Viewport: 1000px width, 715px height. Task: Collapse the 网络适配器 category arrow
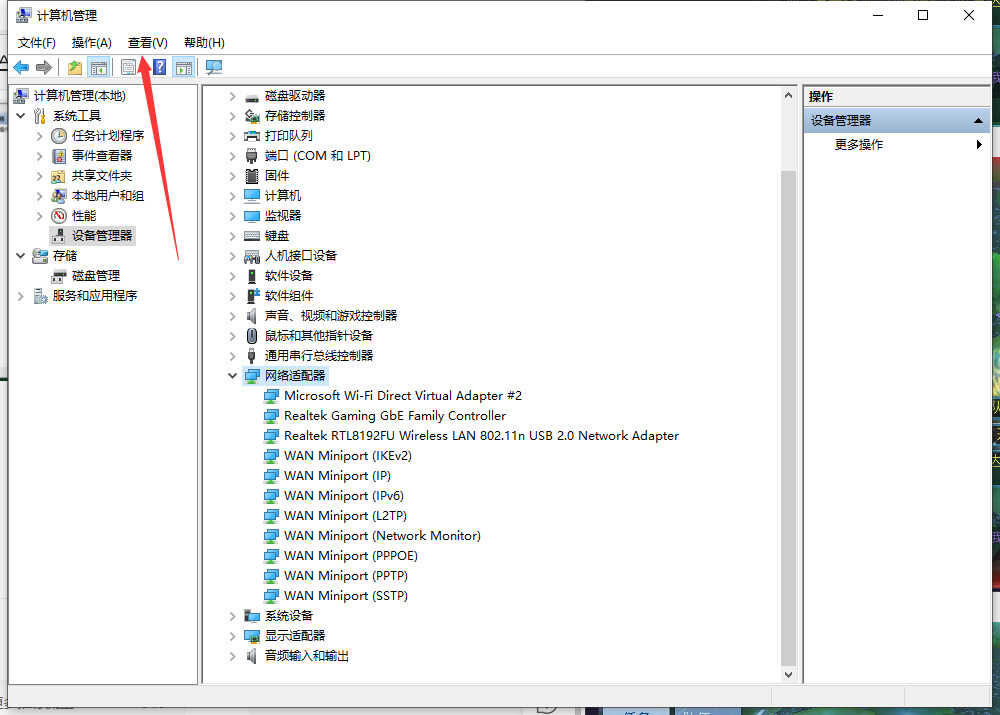coord(233,375)
